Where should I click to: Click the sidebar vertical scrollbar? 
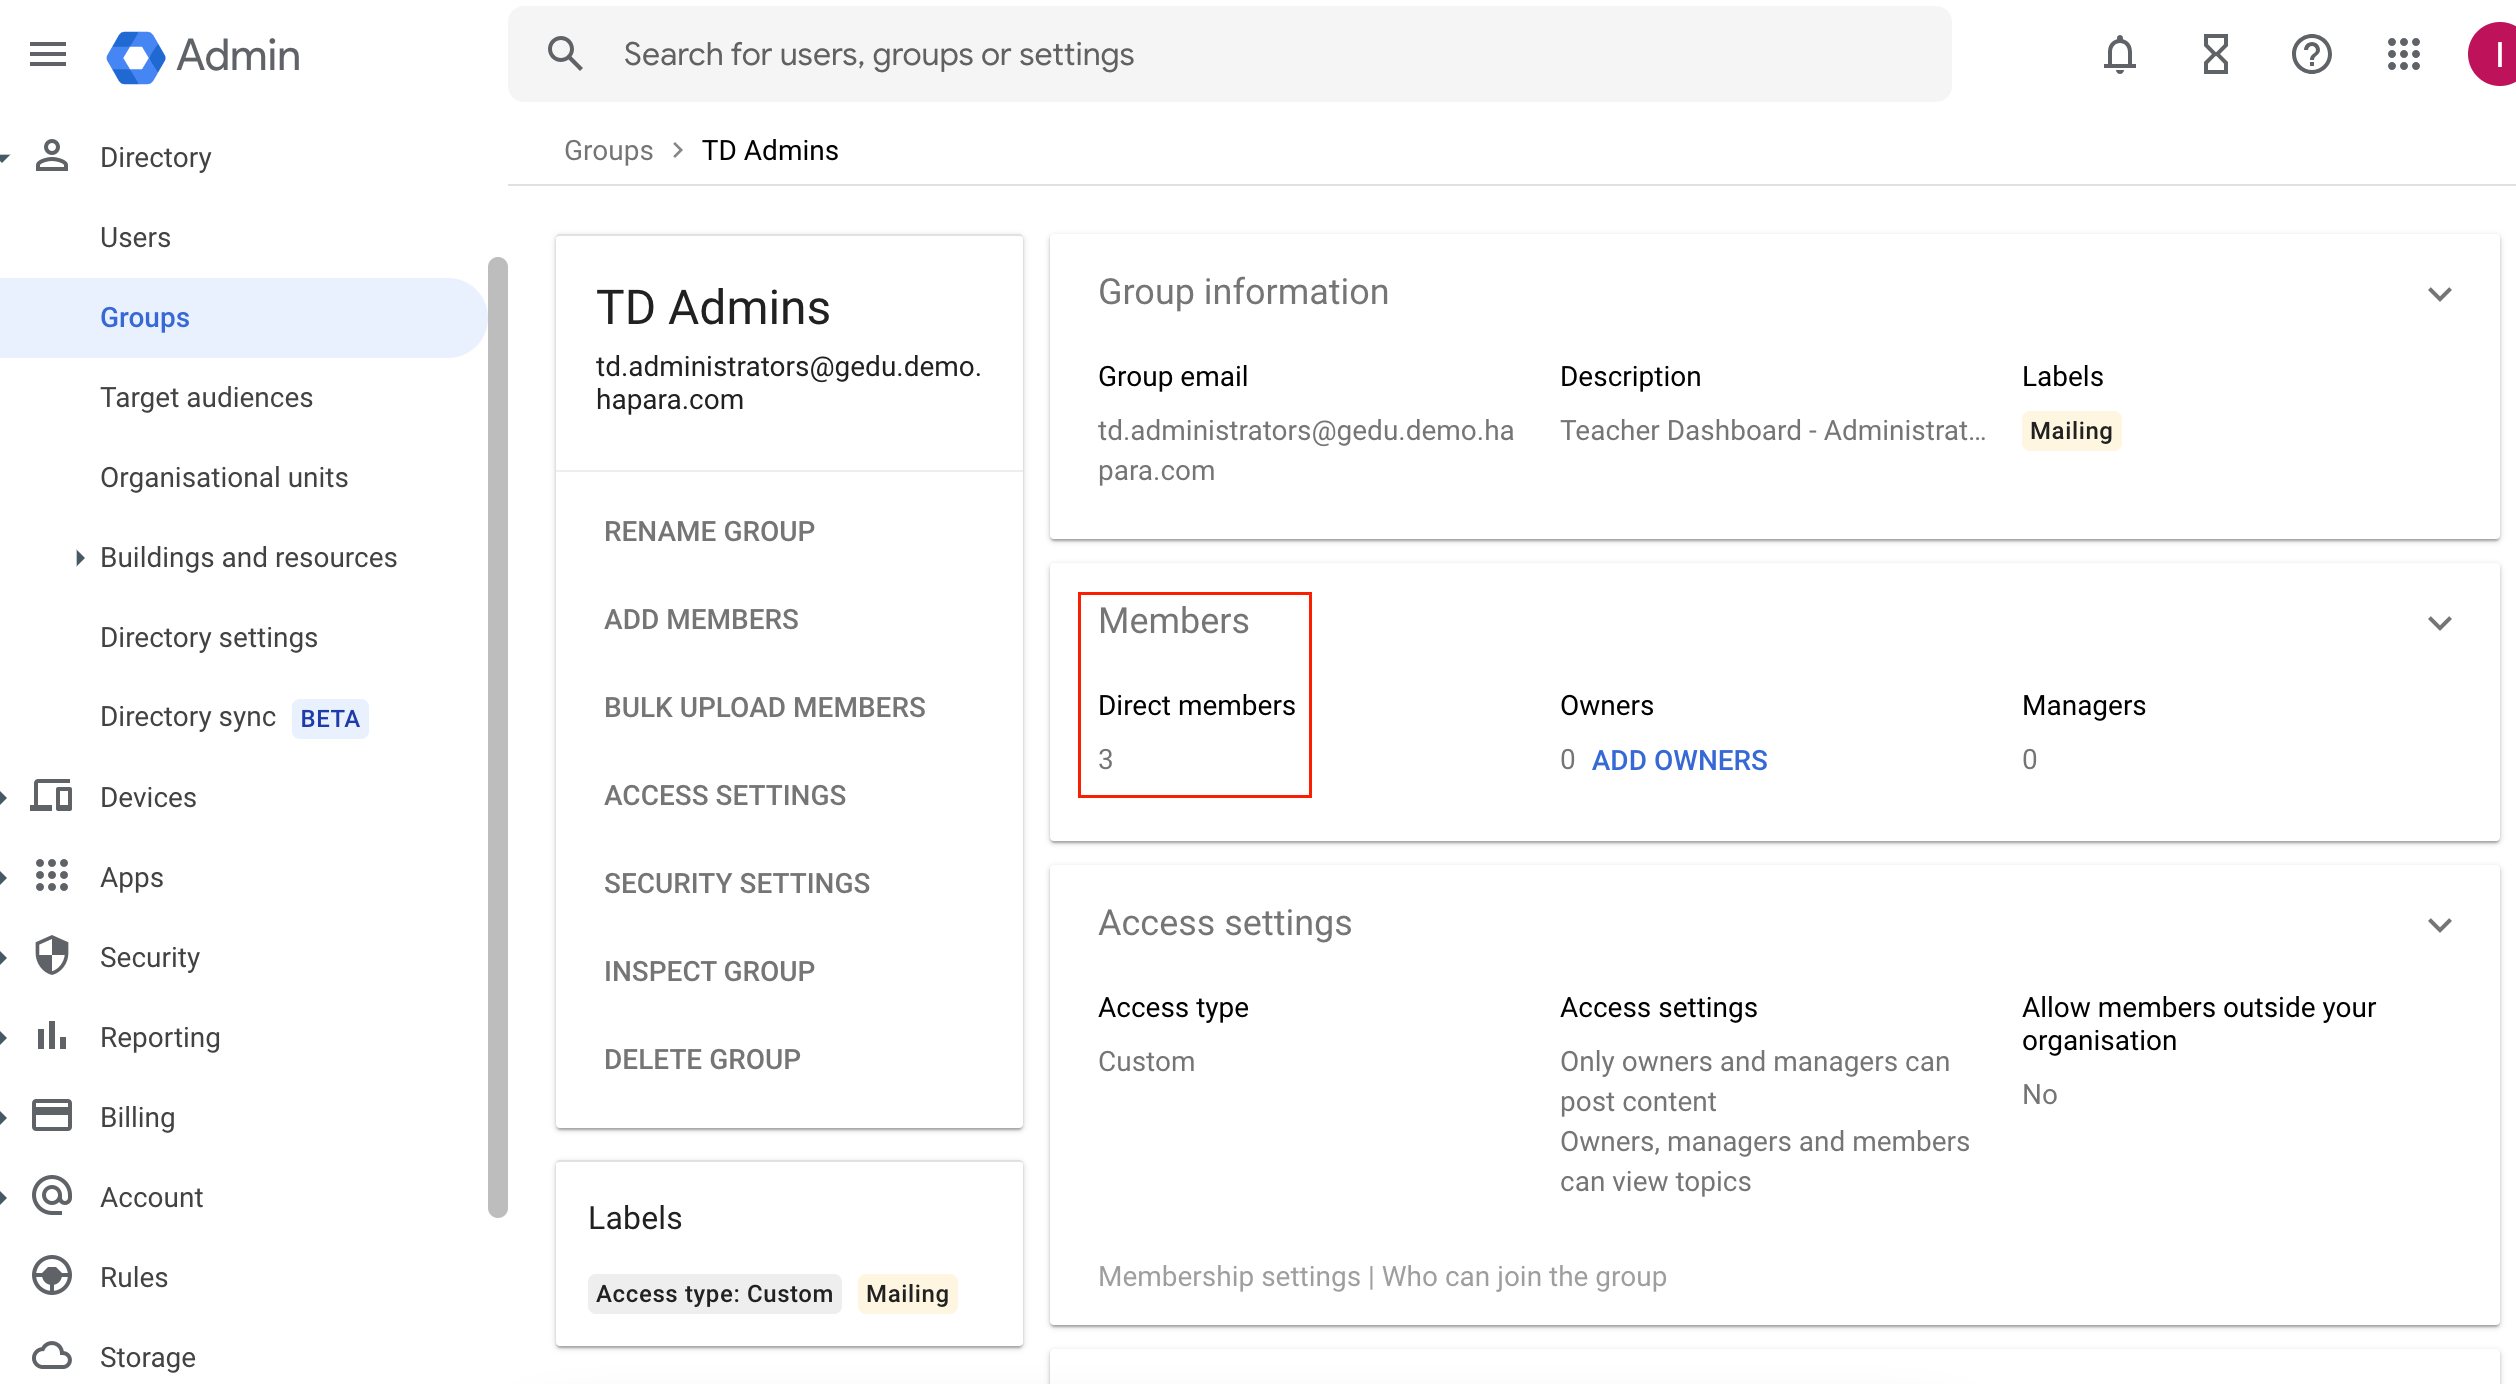(x=498, y=737)
